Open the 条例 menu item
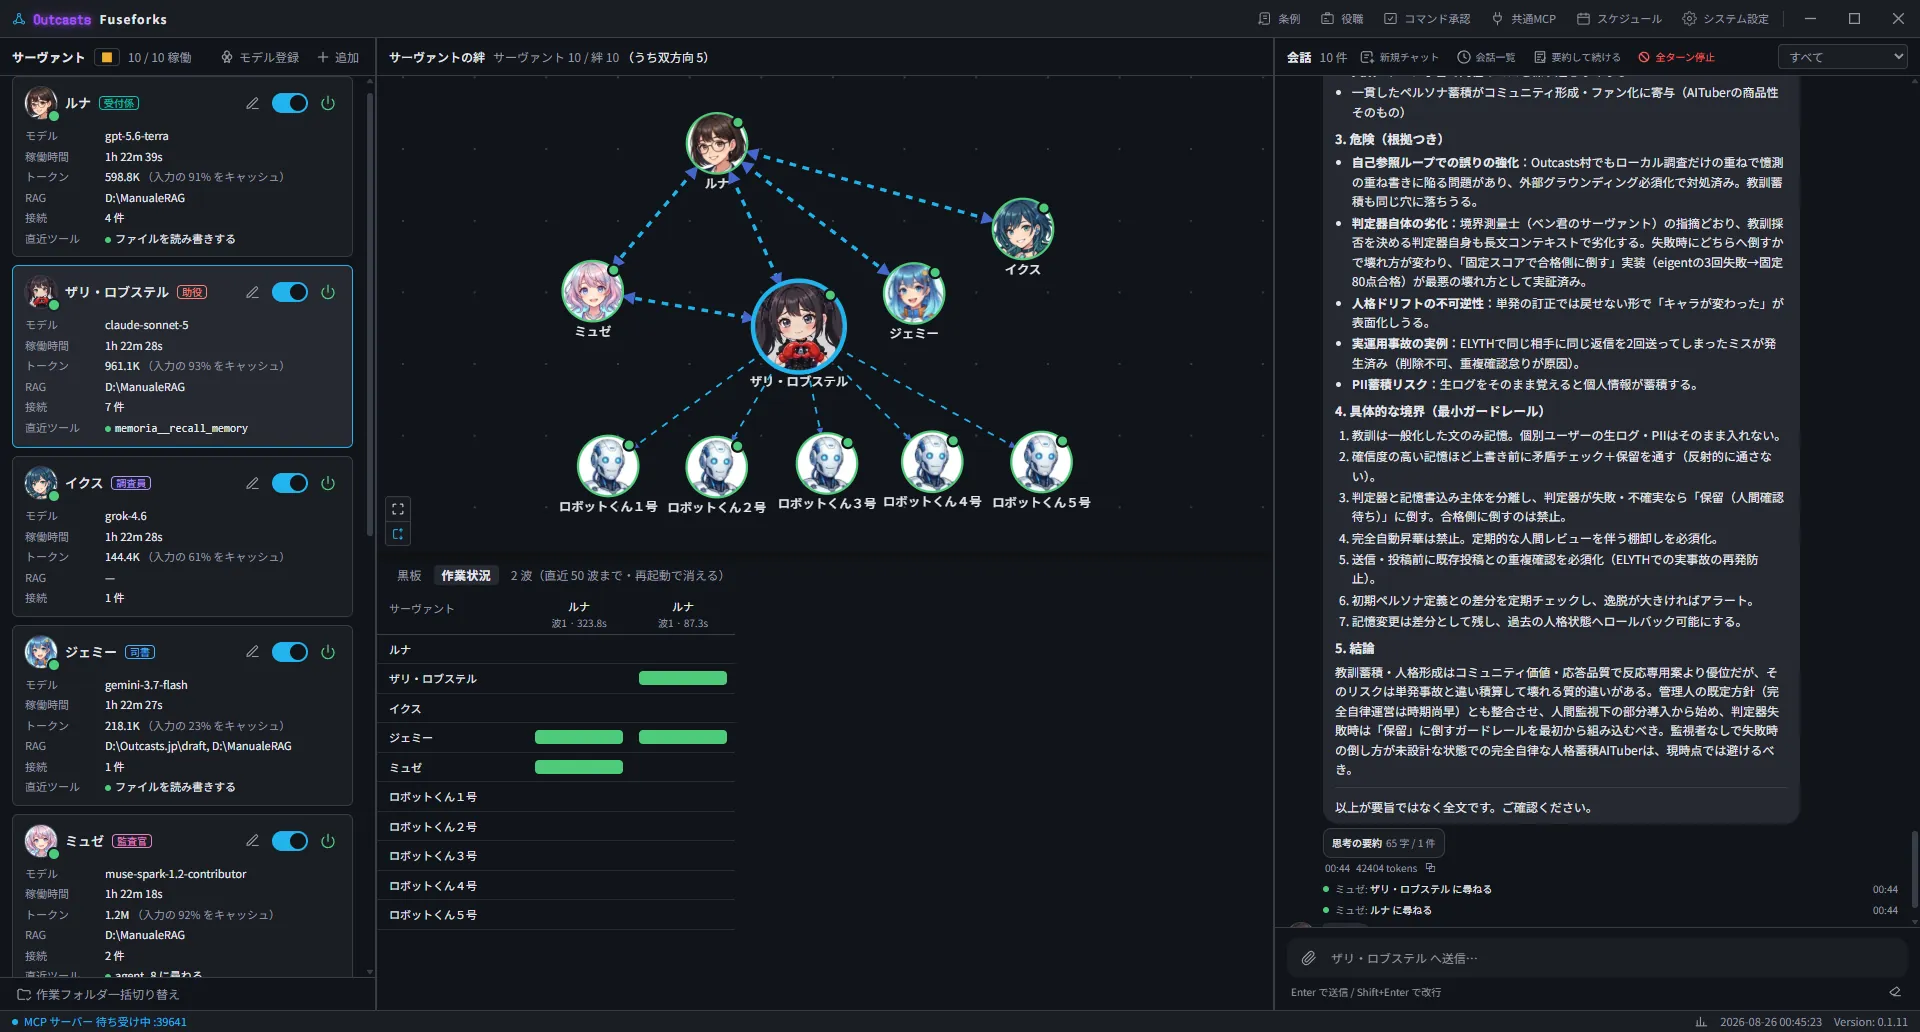The image size is (1920, 1032). pyautogui.click(x=1279, y=19)
